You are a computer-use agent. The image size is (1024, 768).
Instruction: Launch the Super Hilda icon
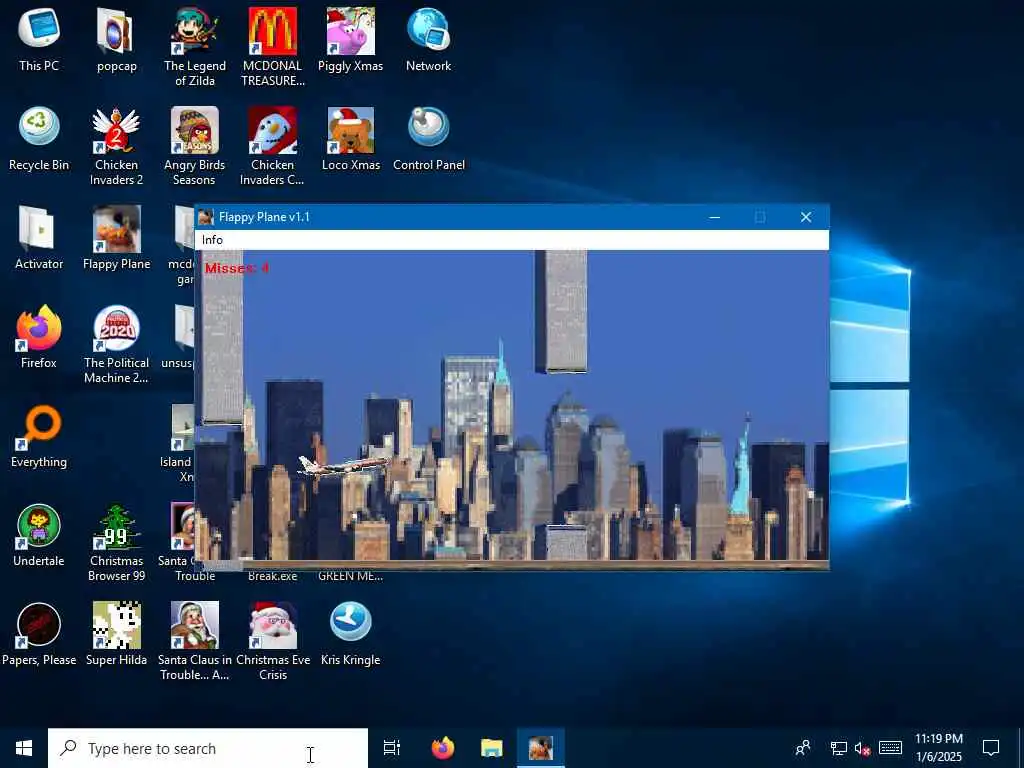(x=116, y=634)
